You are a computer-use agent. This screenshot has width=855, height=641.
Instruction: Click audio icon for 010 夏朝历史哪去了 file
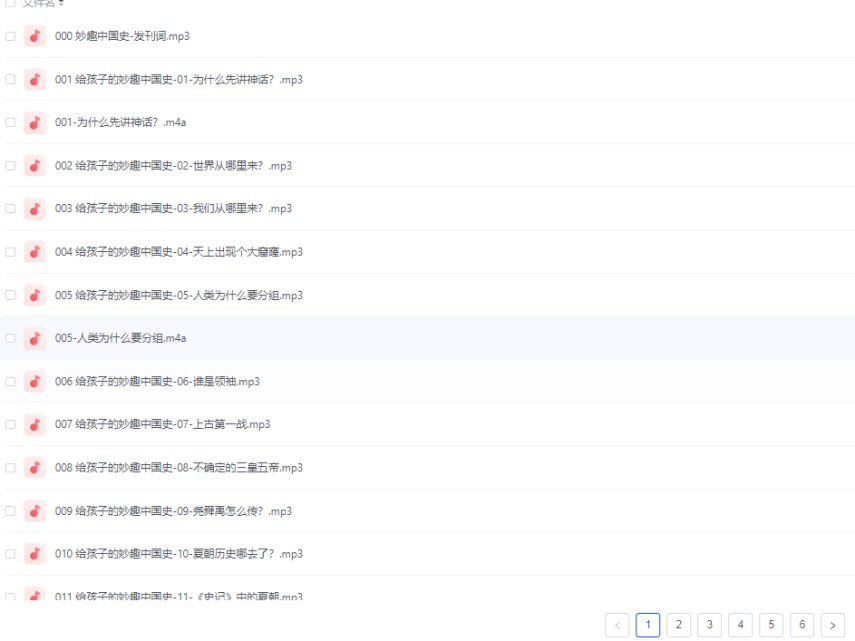point(35,554)
